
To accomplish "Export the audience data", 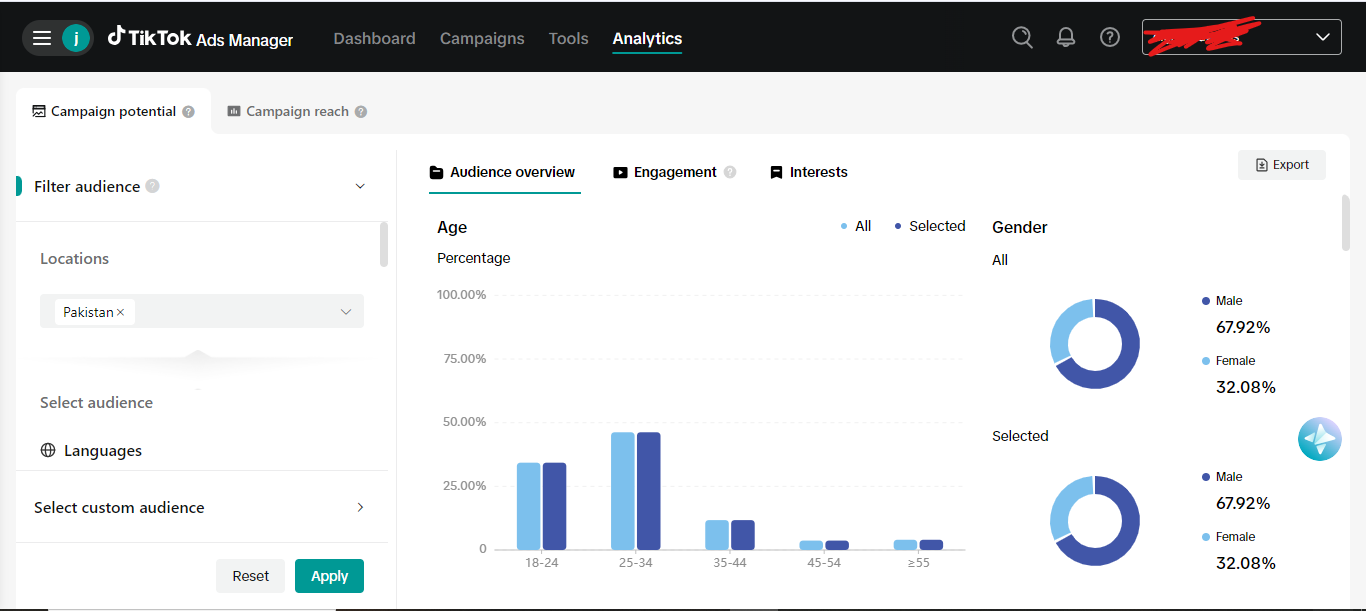I will click(1281, 165).
